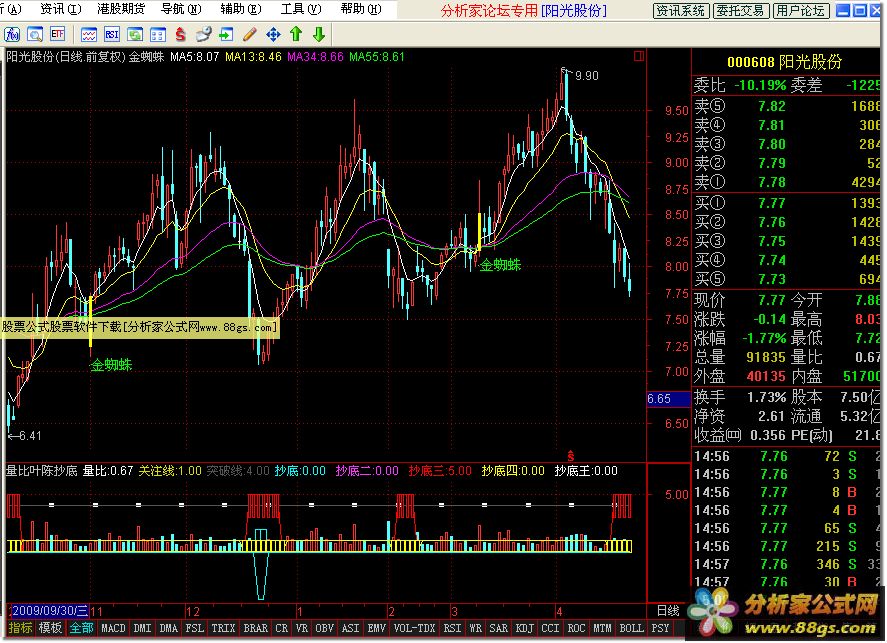Switch to VR indicator tab
This screenshot has width=887, height=643.
click(302, 628)
